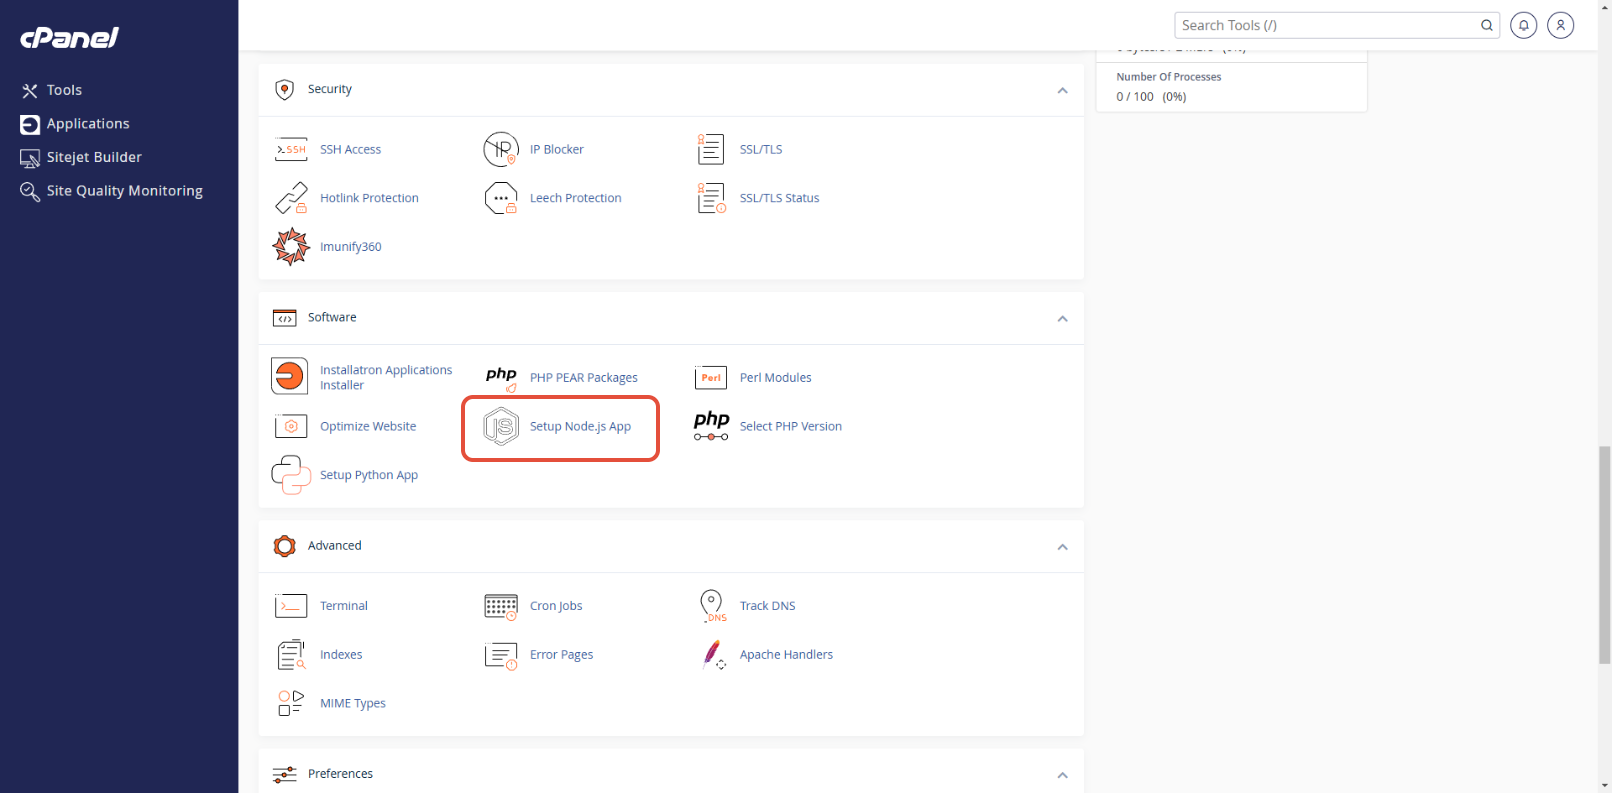Click the Terminal link
1612x793 pixels.
pos(344,606)
